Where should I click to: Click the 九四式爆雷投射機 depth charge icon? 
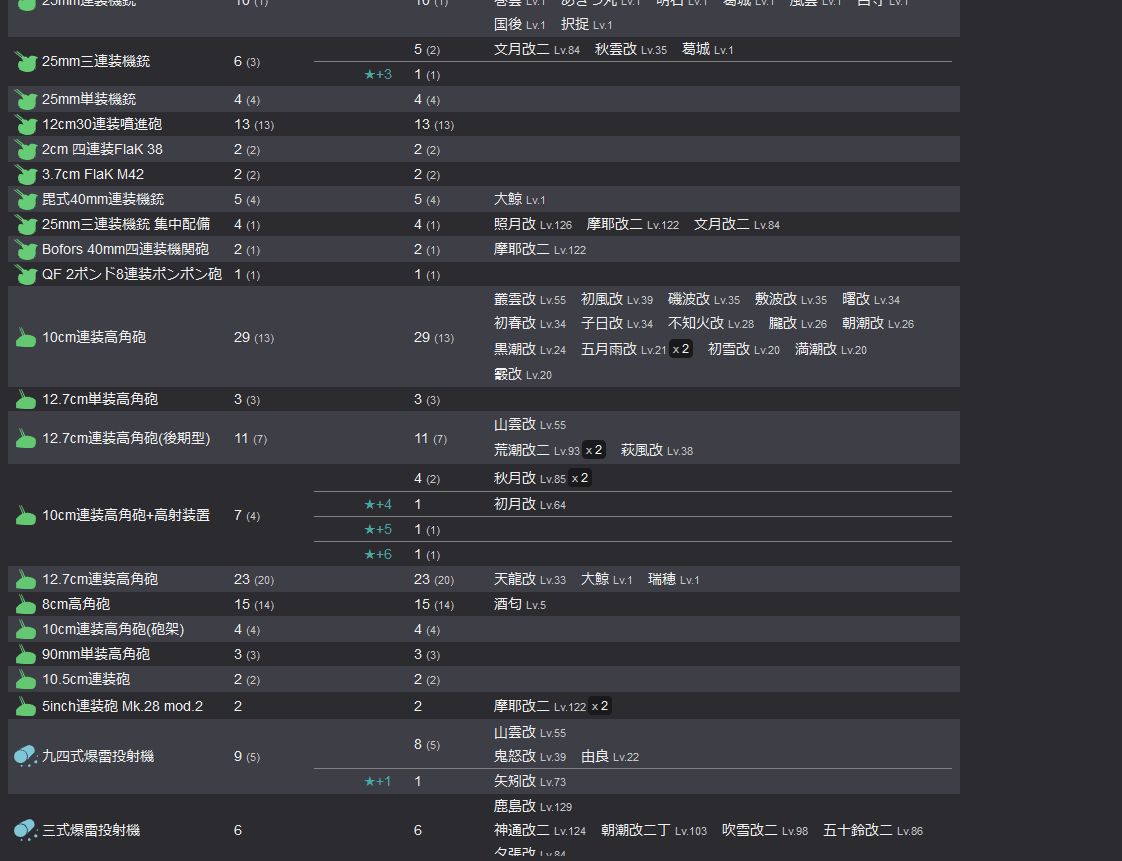point(26,756)
